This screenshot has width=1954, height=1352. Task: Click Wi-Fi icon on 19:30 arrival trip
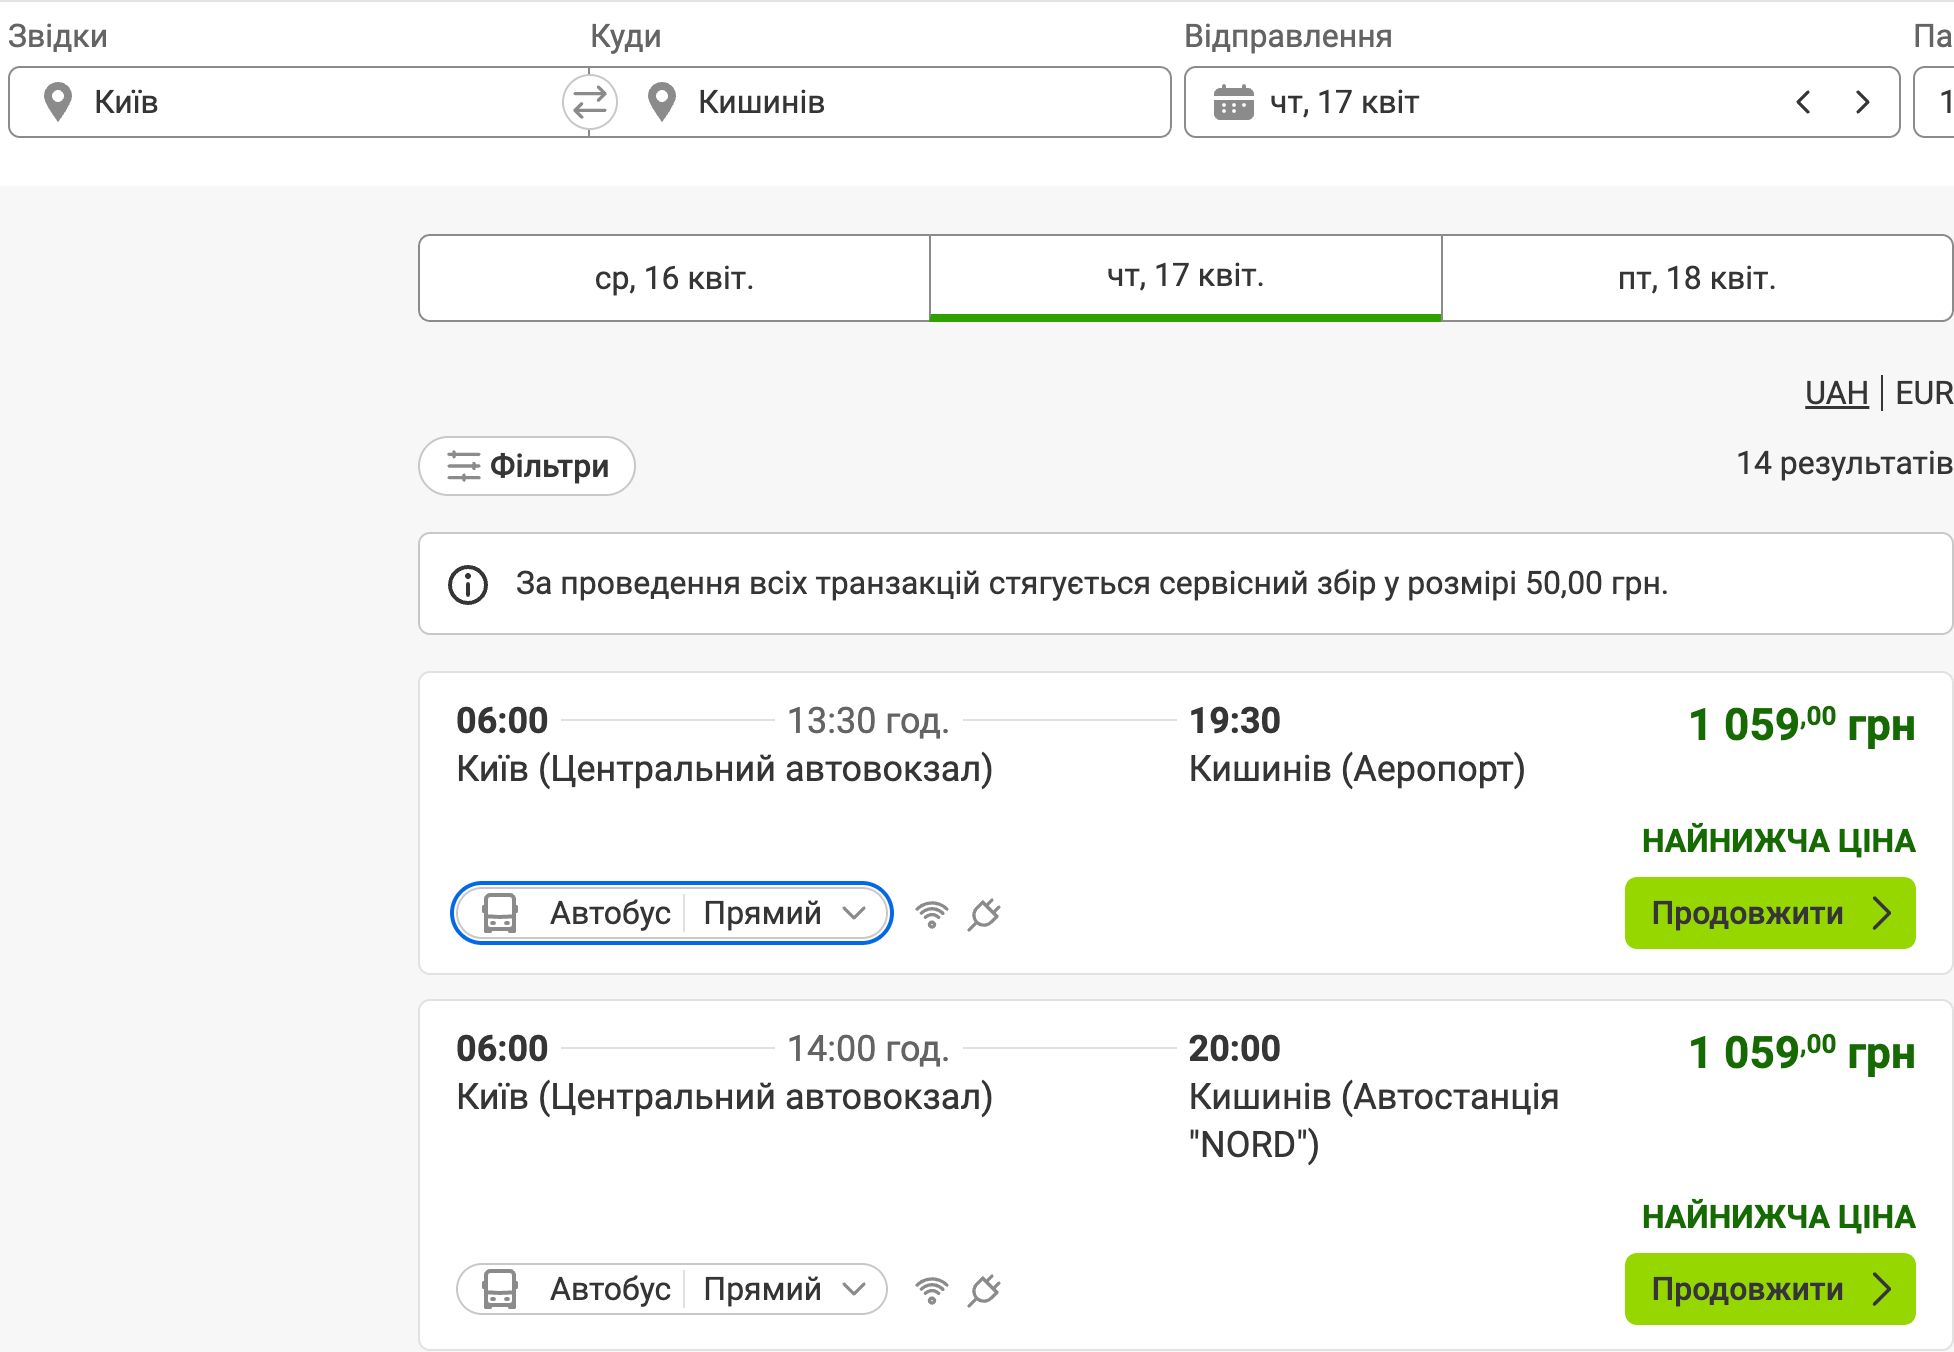932,914
